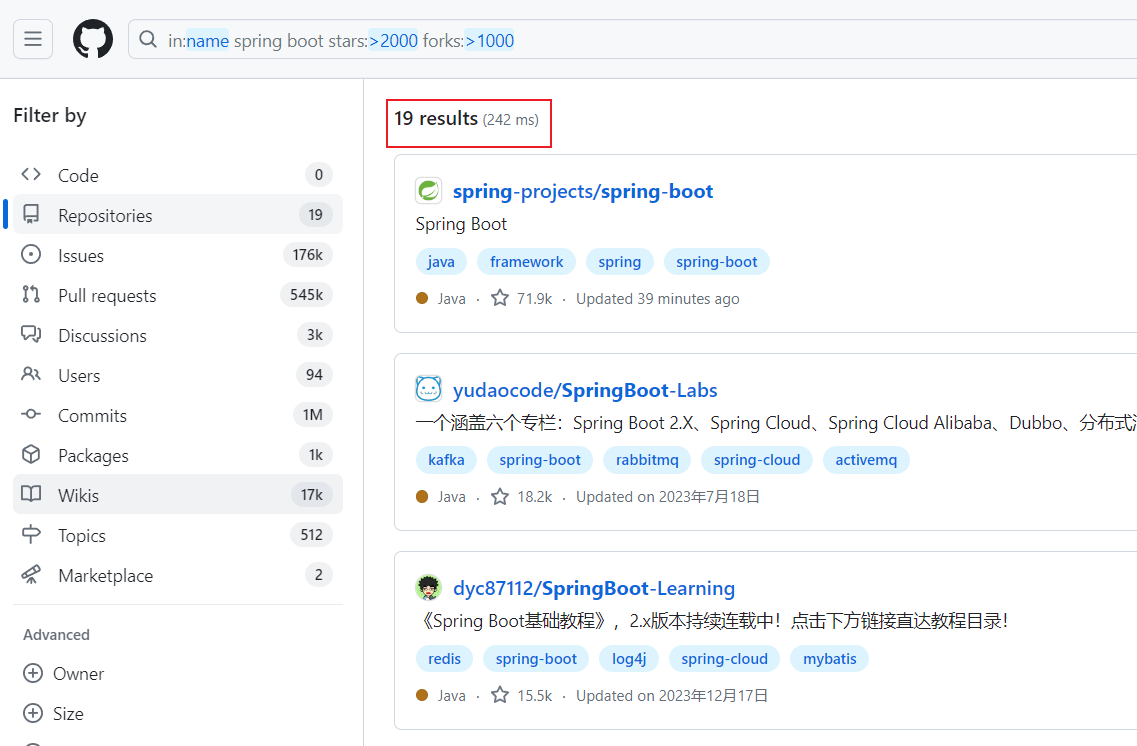Screen dimensions: 1137x746
Task: Click the Marketplace telescope icon
Action: click(x=31, y=574)
